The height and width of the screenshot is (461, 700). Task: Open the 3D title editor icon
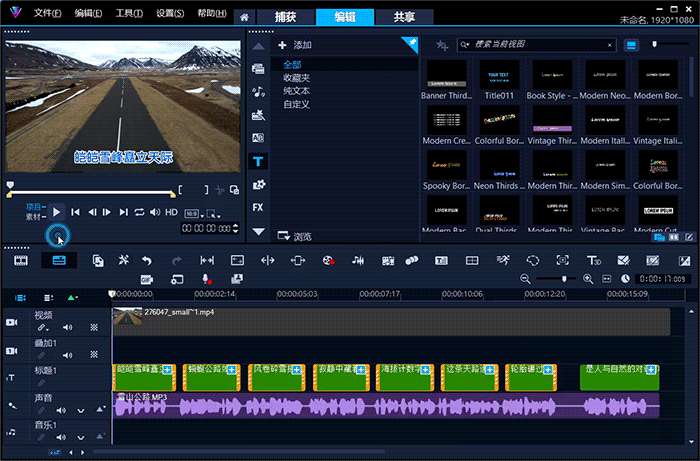[593, 260]
